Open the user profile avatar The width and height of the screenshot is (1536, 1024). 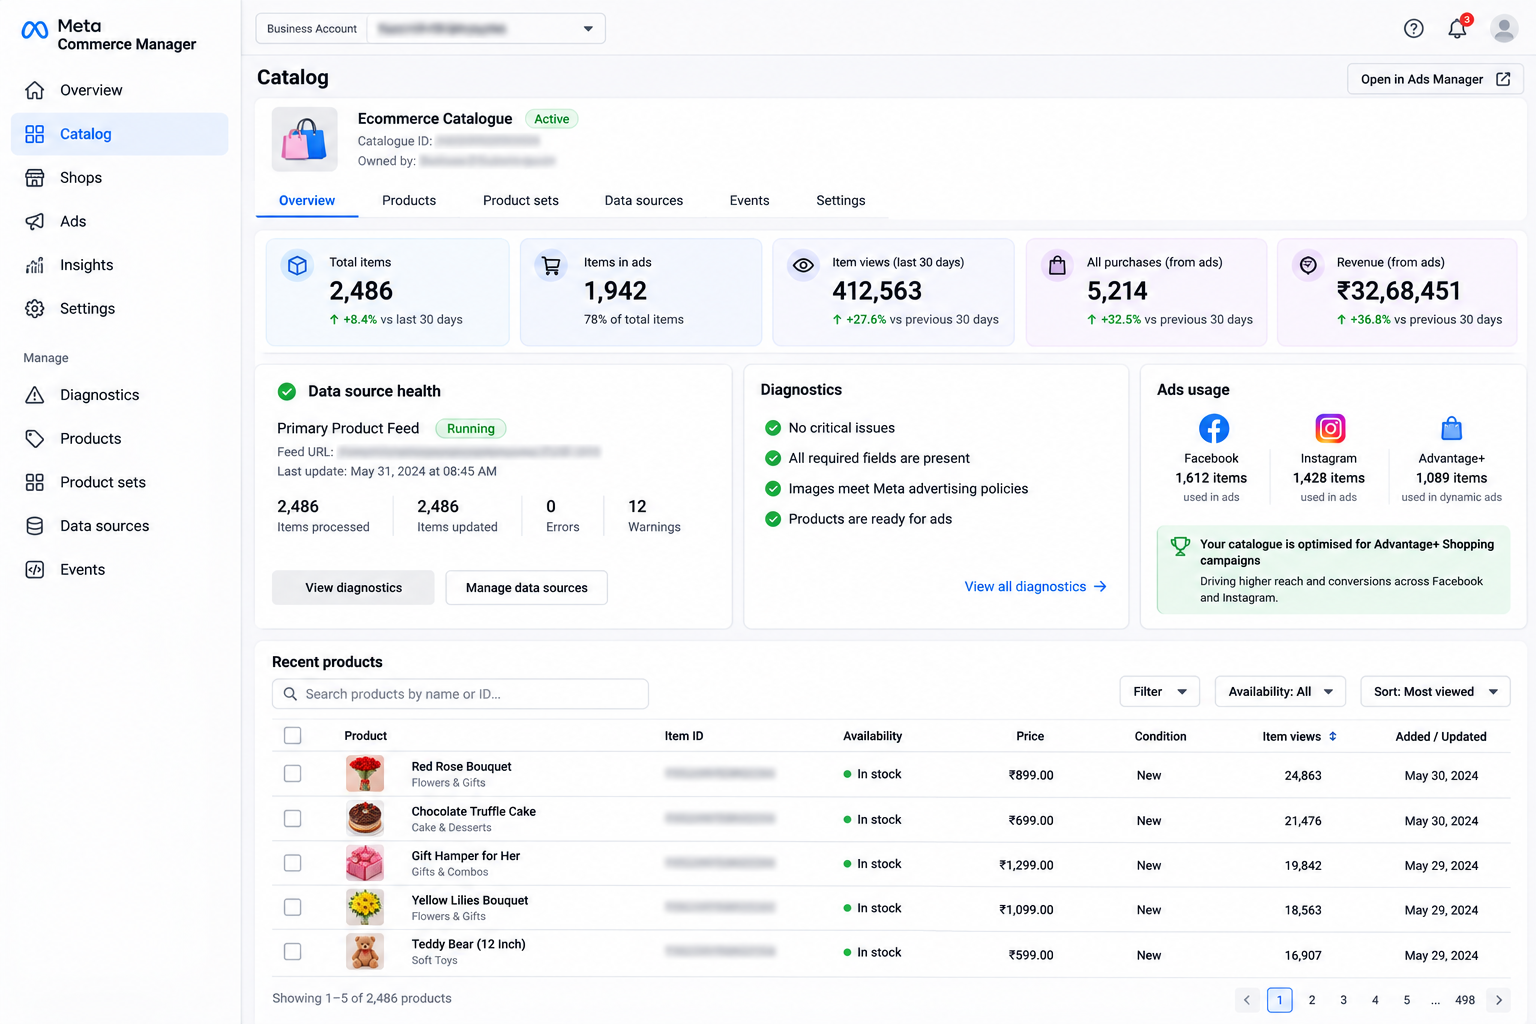1504,28
